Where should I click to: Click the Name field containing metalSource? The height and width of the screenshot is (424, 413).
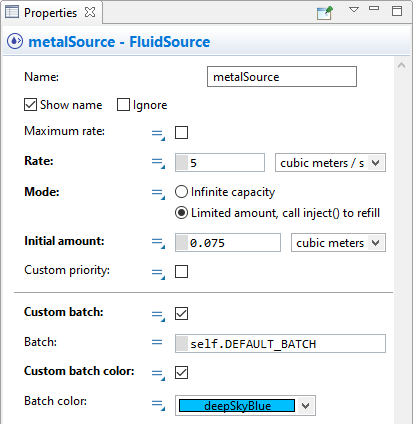click(282, 77)
